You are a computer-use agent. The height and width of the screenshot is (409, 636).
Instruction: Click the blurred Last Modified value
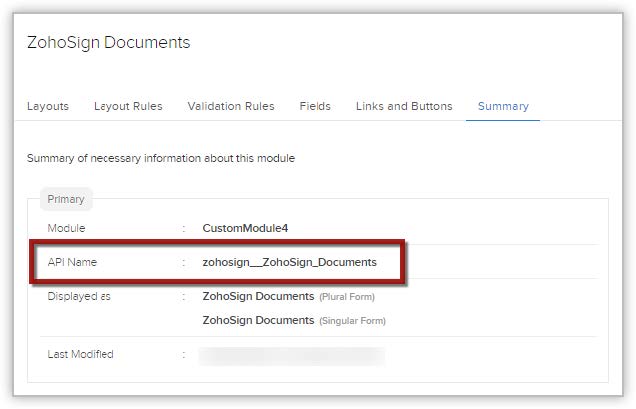[292, 356]
